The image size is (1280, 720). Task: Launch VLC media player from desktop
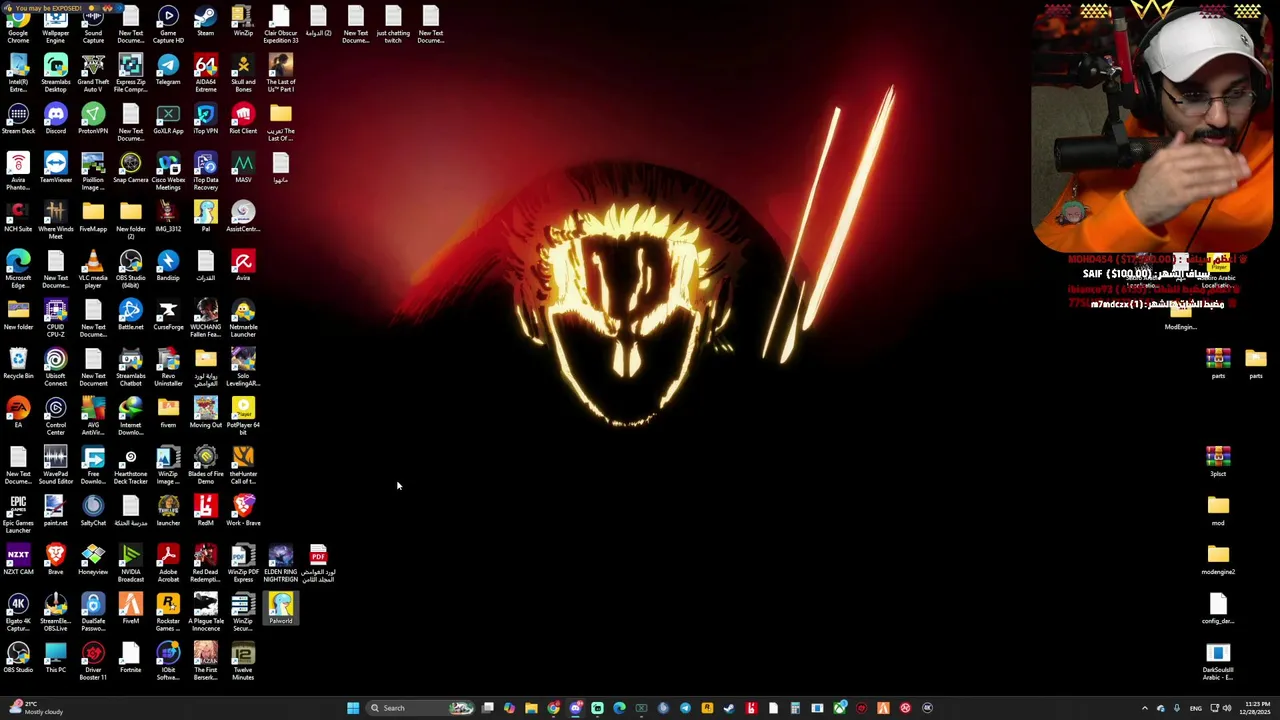tap(93, 270)
